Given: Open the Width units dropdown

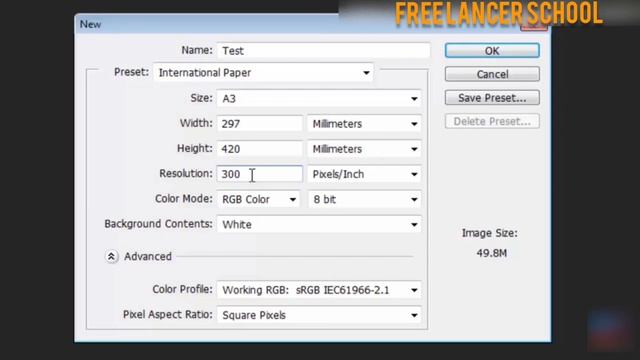Looking at the screenshot, I should coord(364,124).
